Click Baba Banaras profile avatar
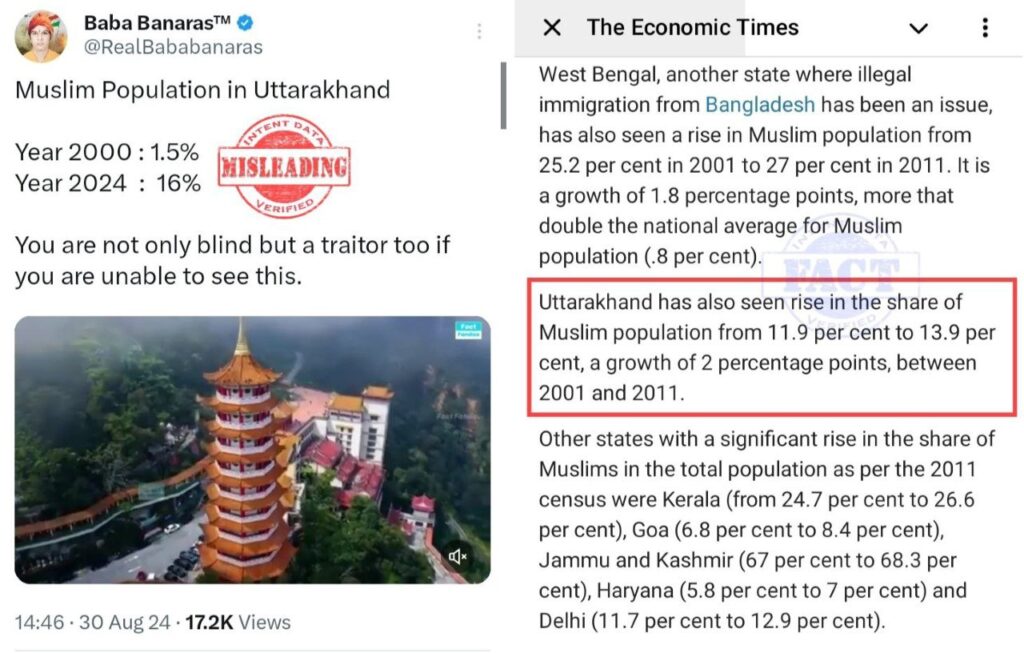This screenshot has height=653, width=1024. pos(40,36)
